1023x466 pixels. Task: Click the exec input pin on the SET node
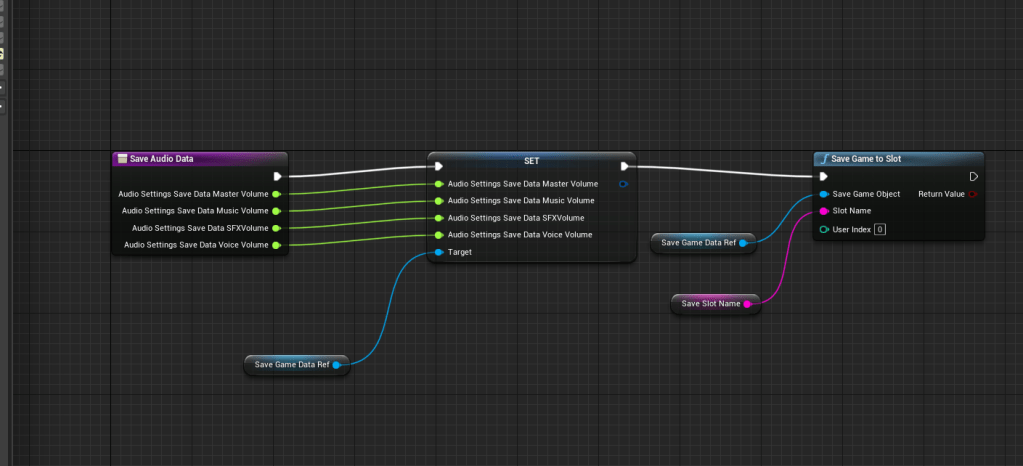pos(438,167)
